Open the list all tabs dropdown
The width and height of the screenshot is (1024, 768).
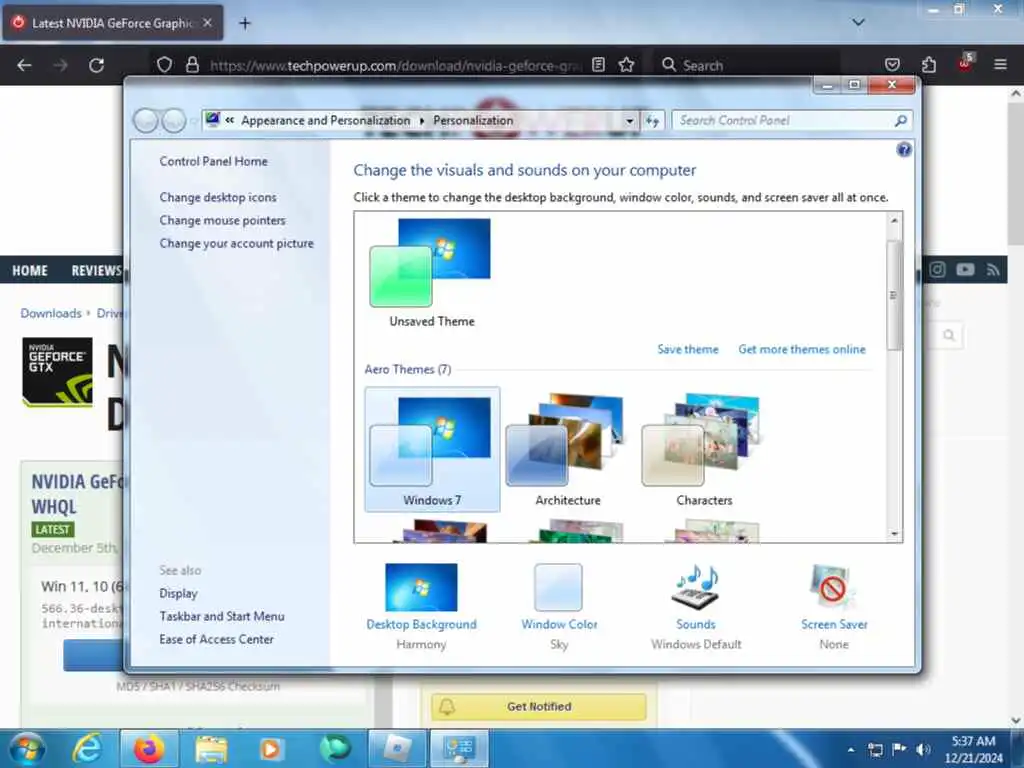click(x=858, y=22)
